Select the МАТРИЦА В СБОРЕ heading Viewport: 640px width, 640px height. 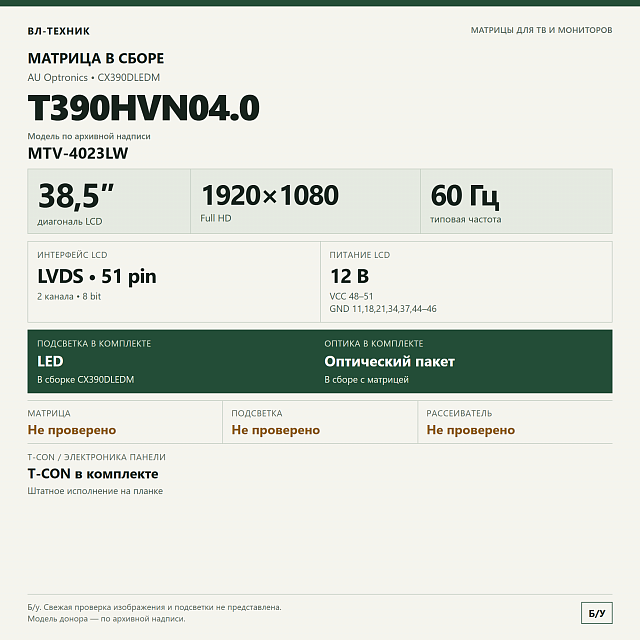[x=96, y=58]
